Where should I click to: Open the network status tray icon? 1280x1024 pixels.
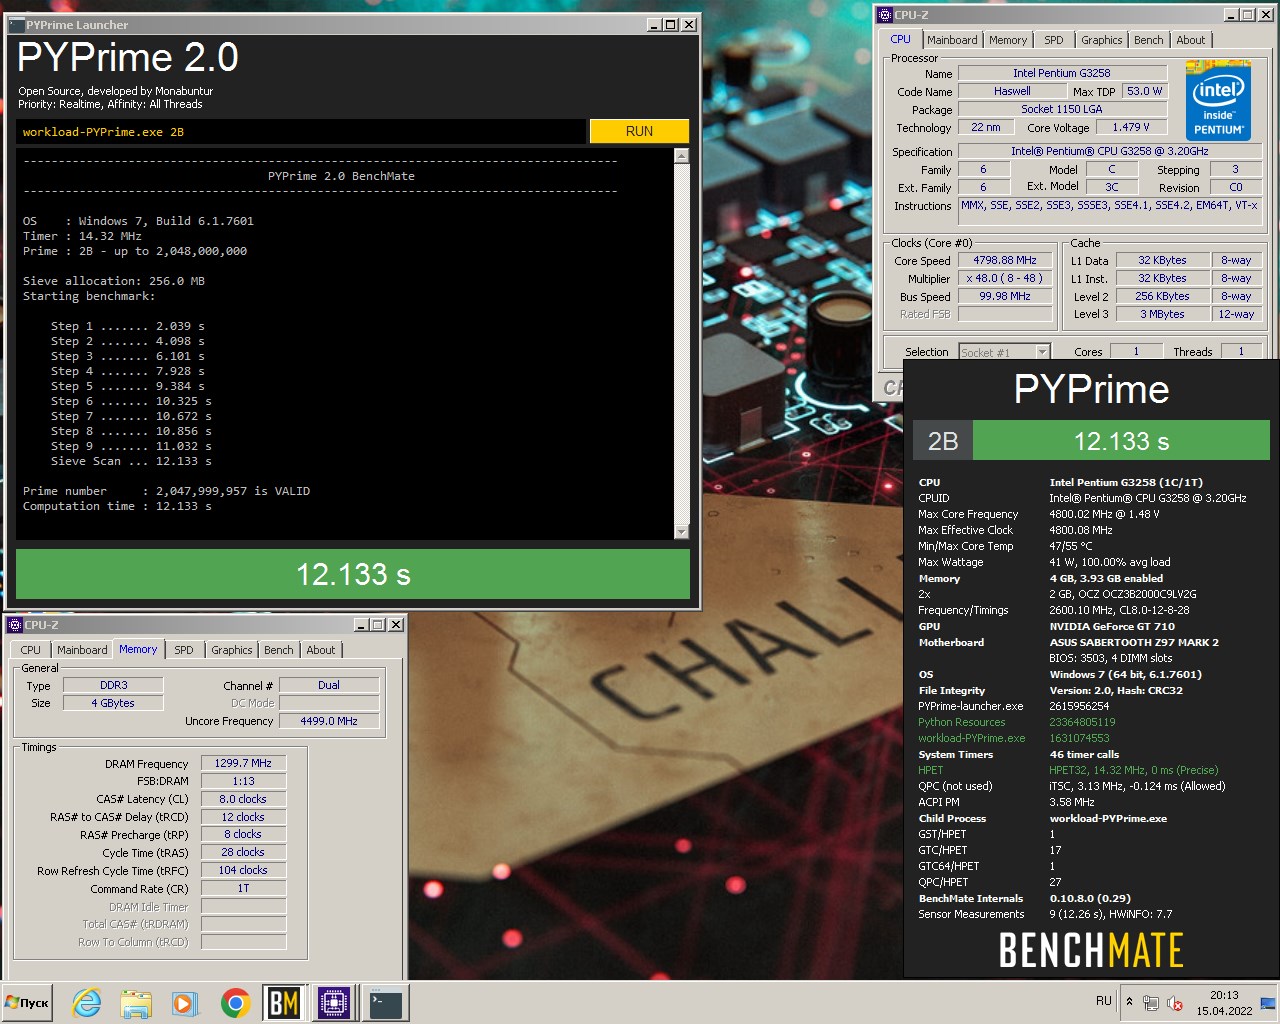[x=1151, y=1003]
